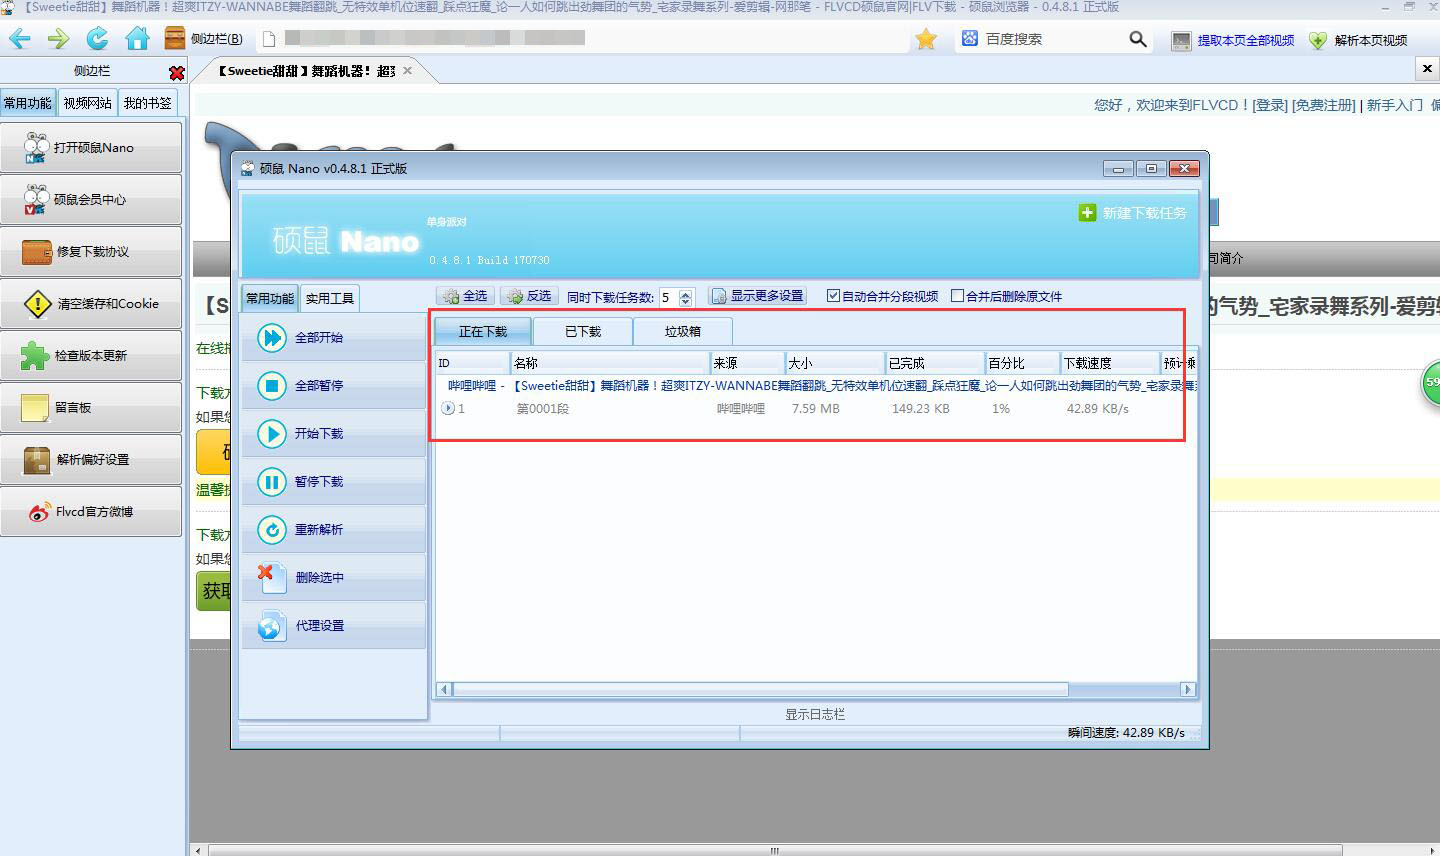This screenshot has height=856, width=1440.
Task: Switch to the 我的书签 sidebar tab
Action: coord(147,103)
